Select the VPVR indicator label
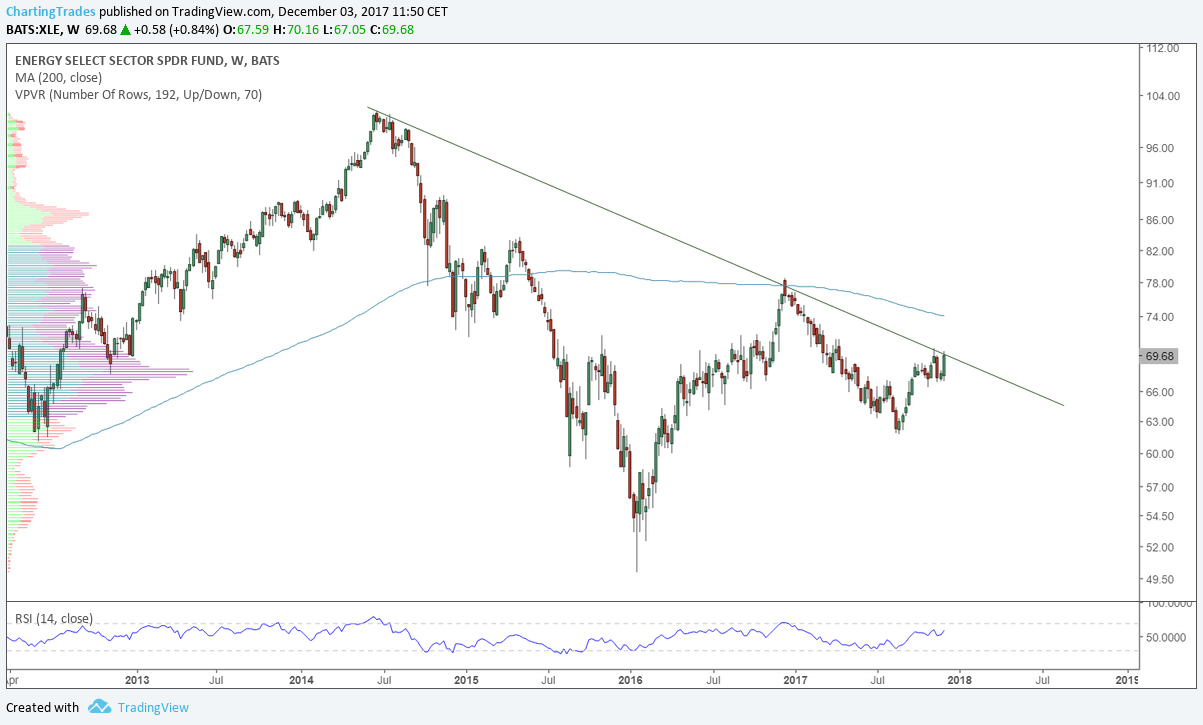This screenshot has height=725, width=1203. click(138, 94)
